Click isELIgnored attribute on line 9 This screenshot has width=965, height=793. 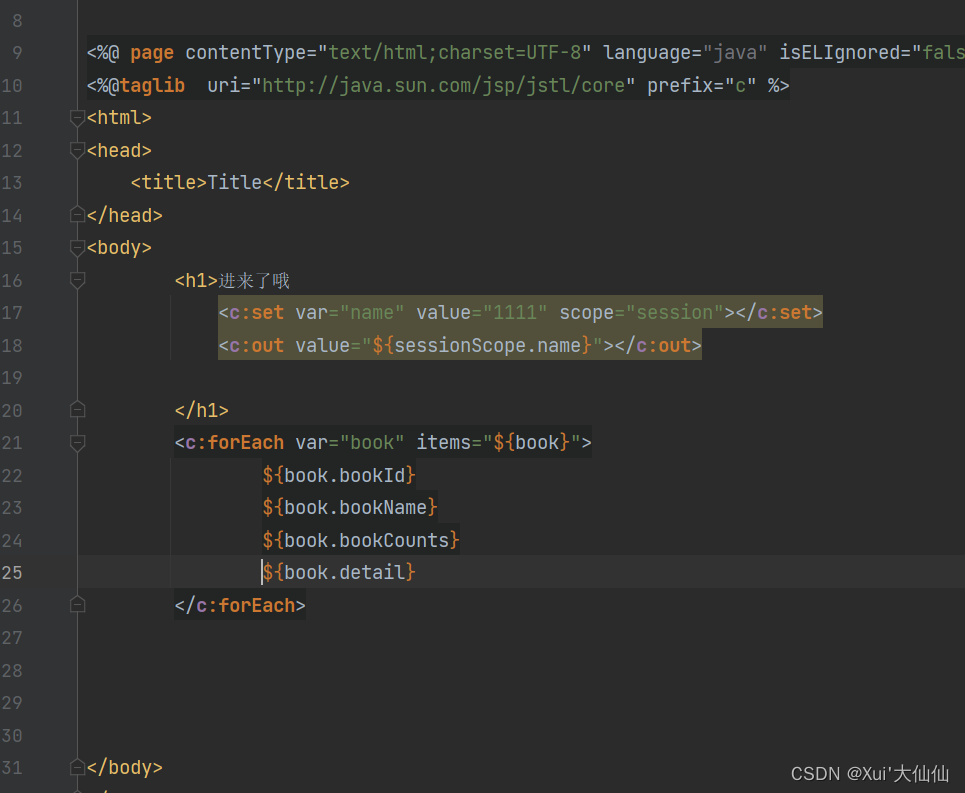tap(871, 53)
